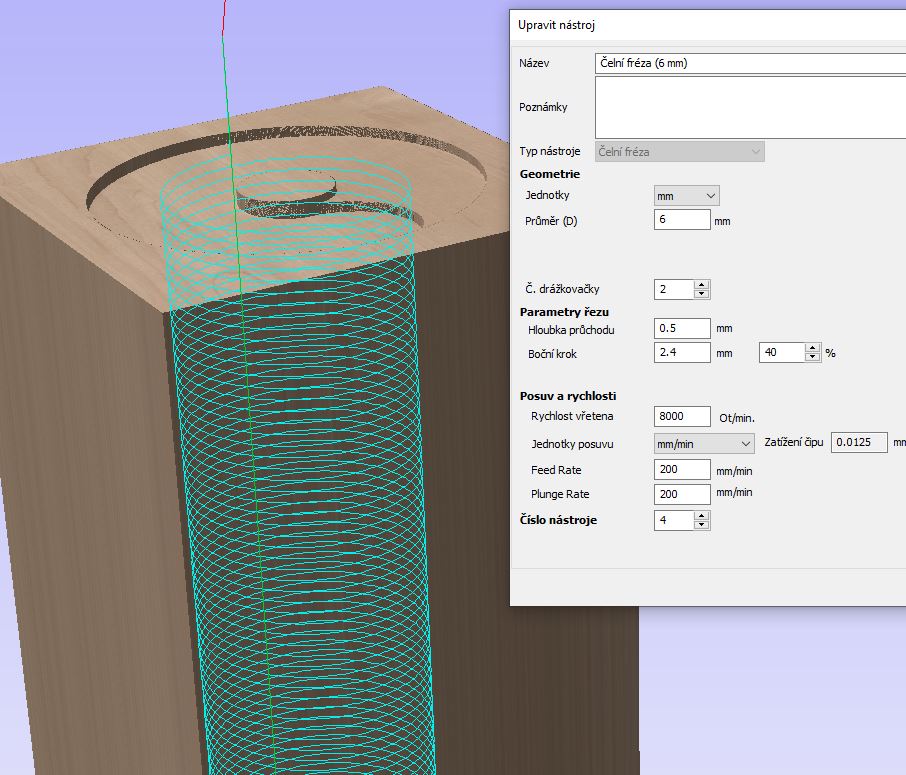Increase Č. drážkovačky with up arrow

(x=702, y=285)
